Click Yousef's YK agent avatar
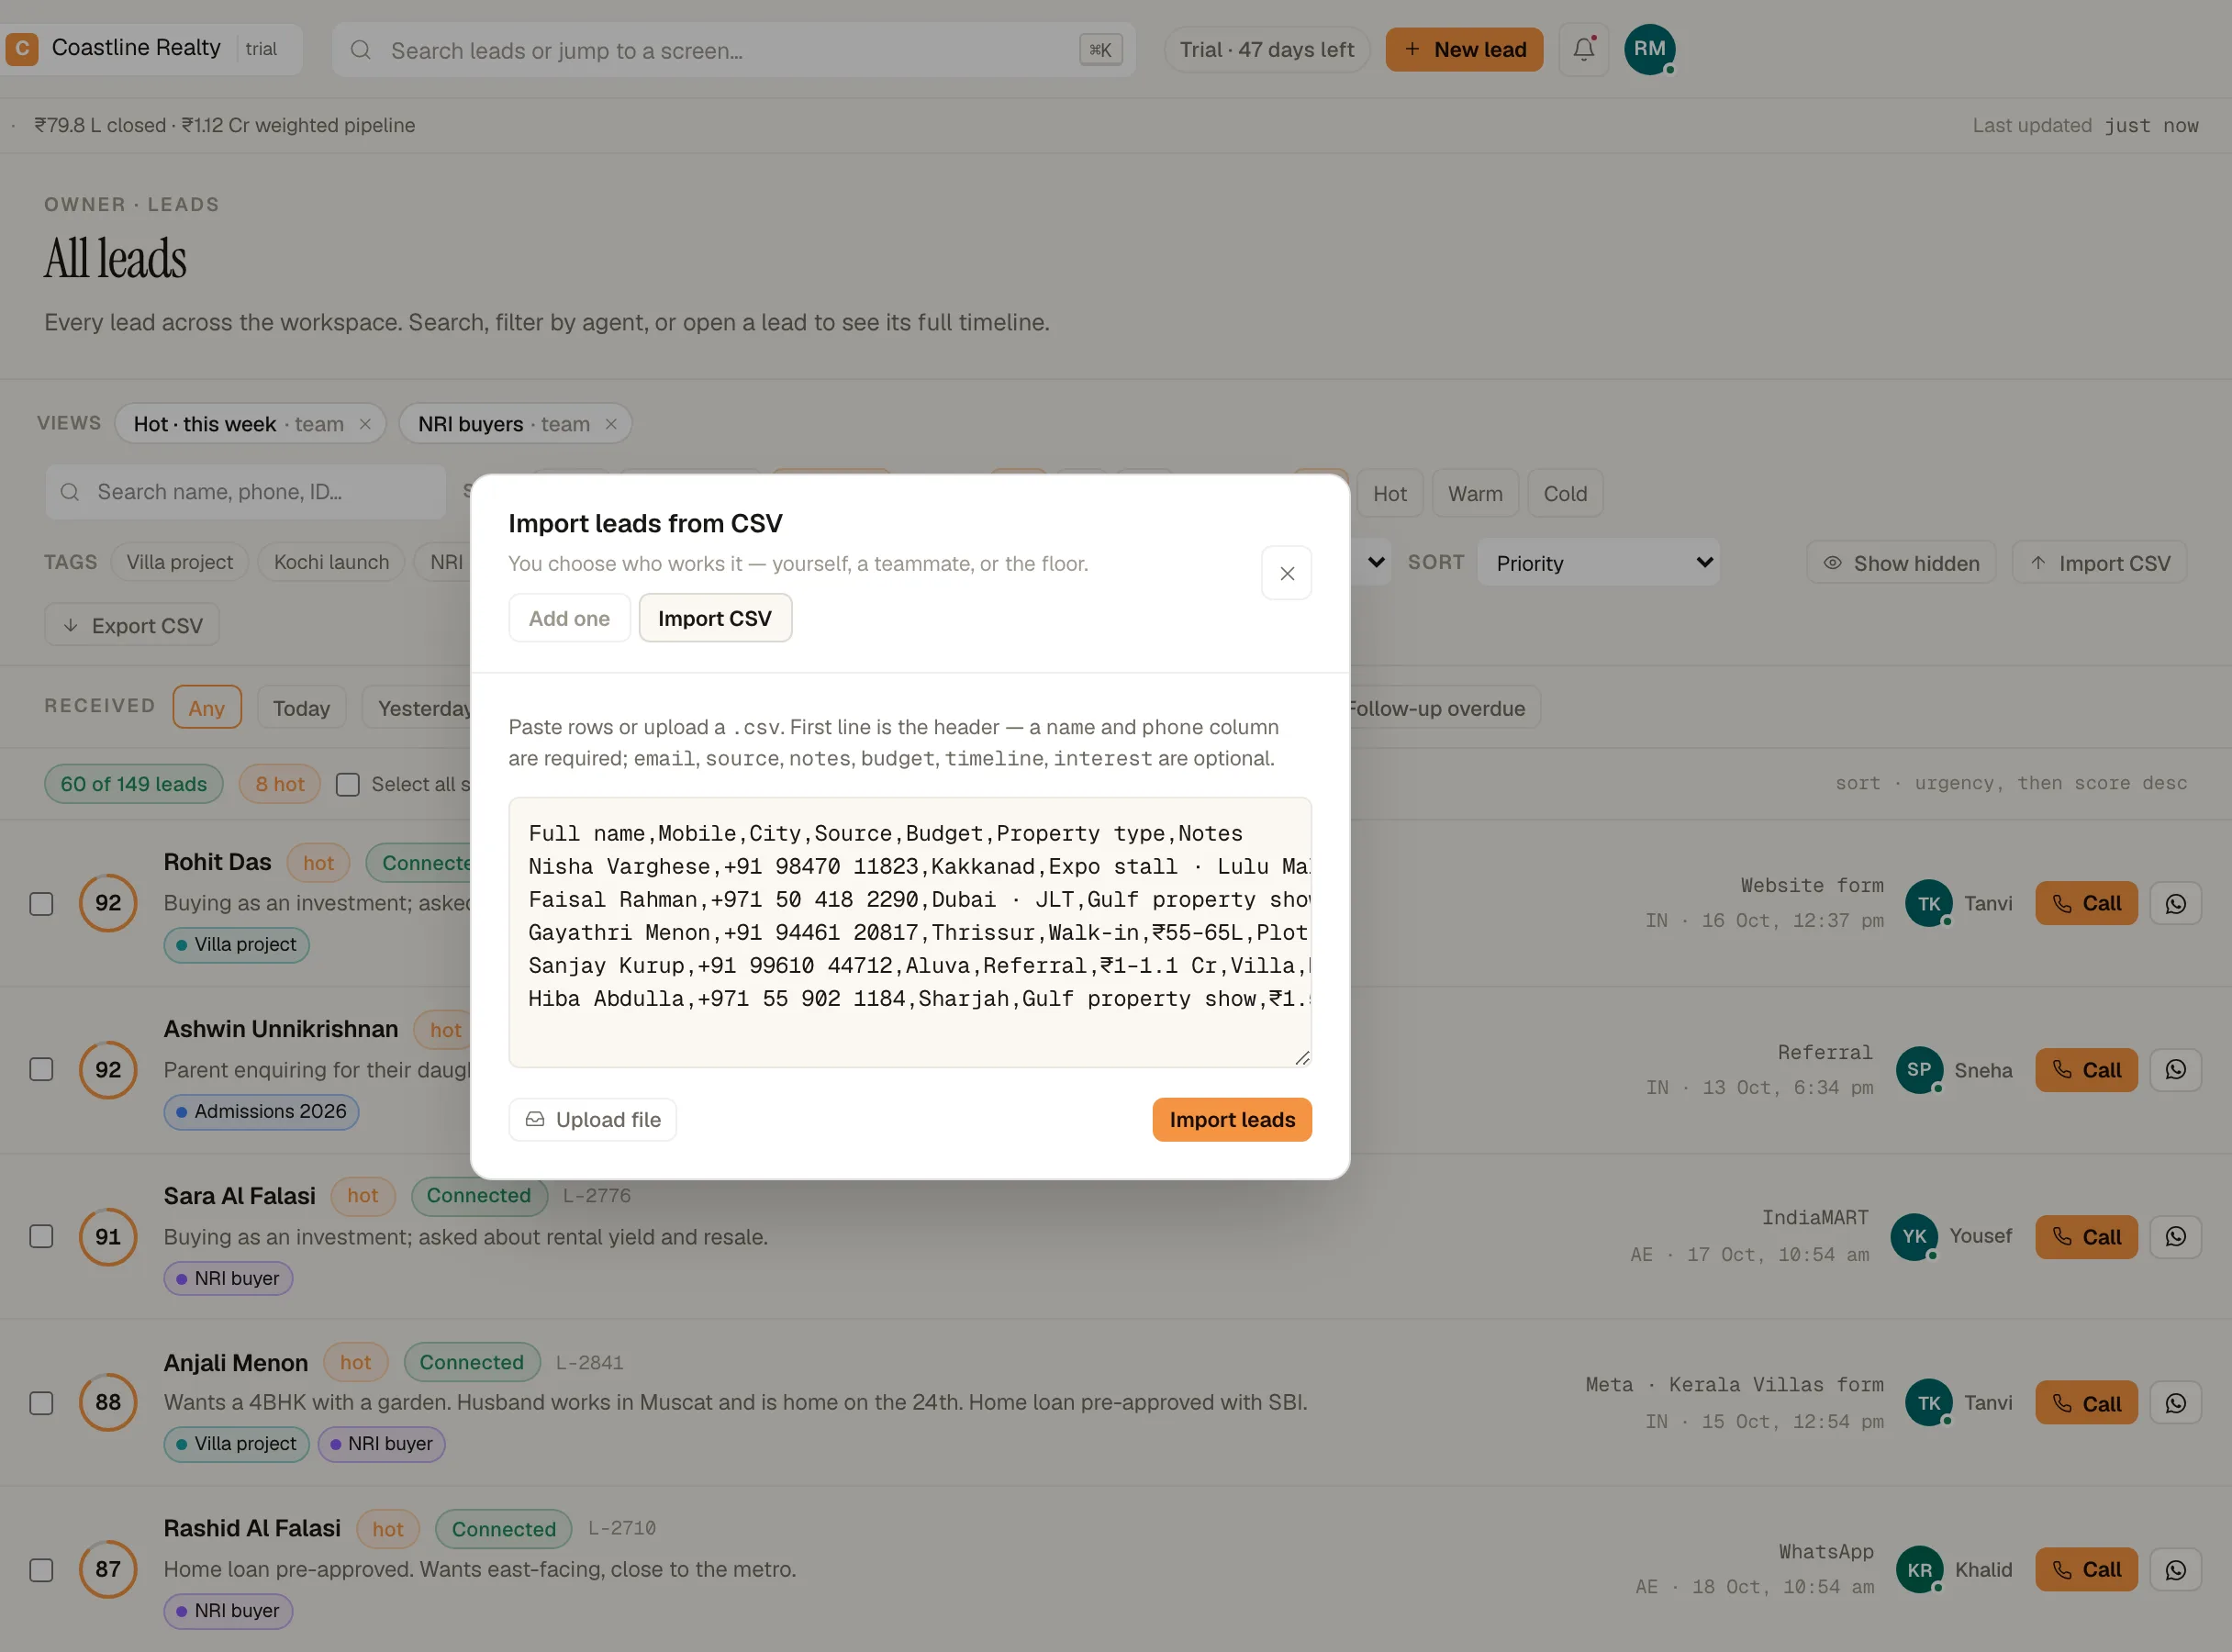2232x1652 pixels. pos(1914,1237)
